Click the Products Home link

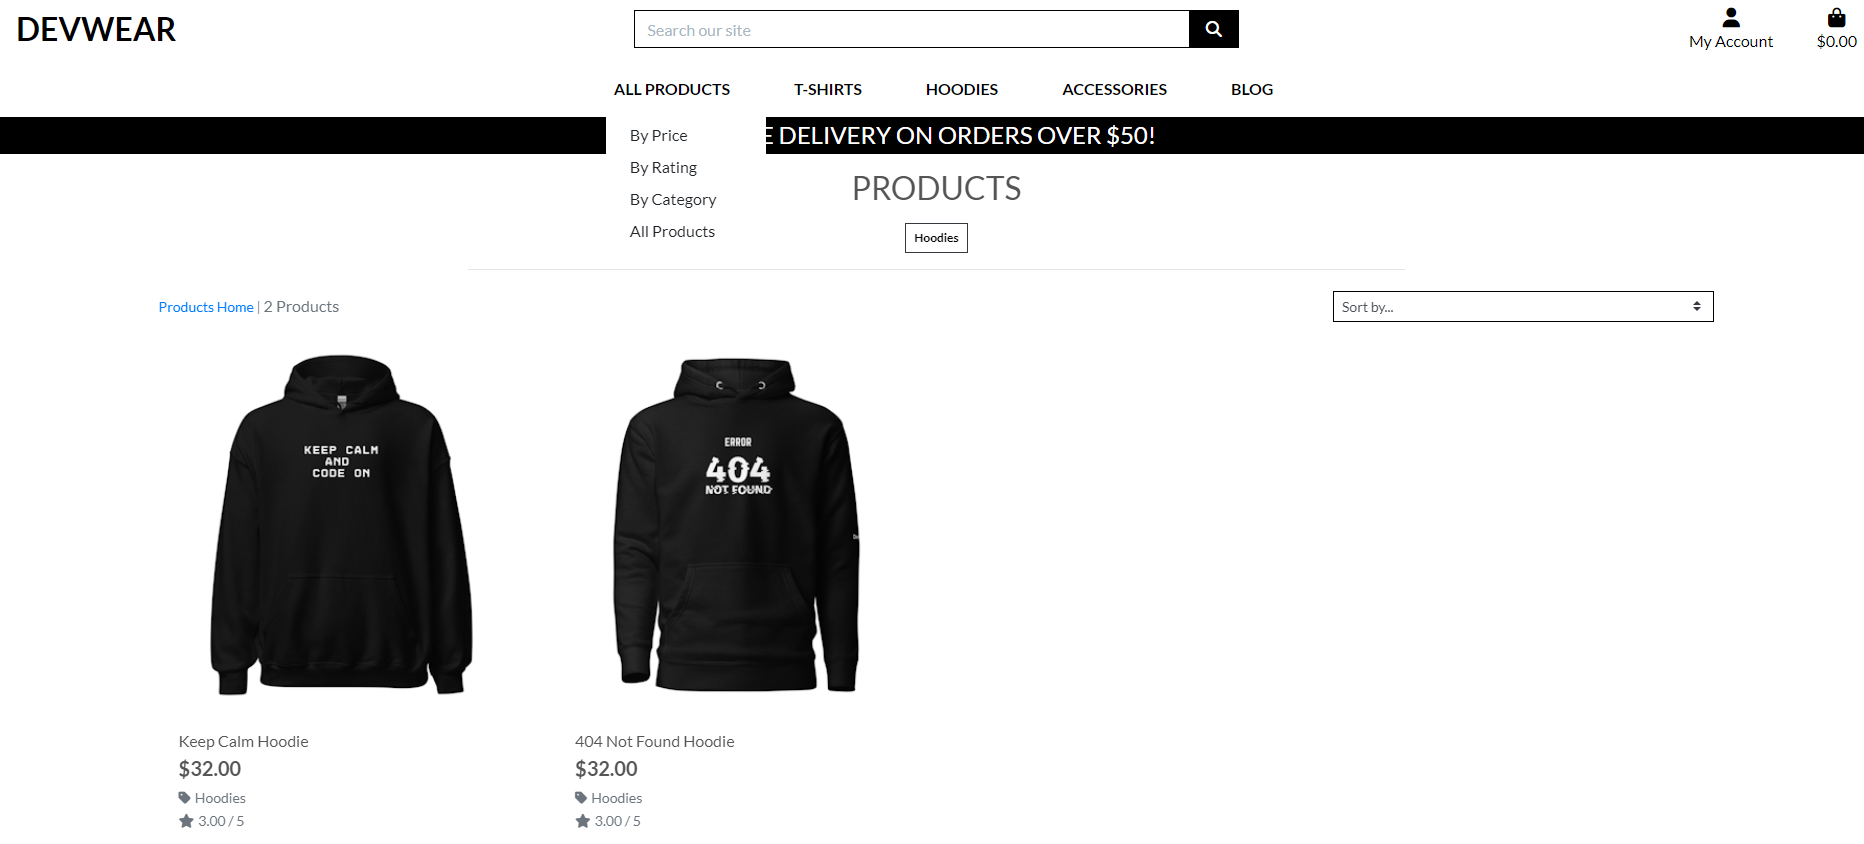pos(206,307)
